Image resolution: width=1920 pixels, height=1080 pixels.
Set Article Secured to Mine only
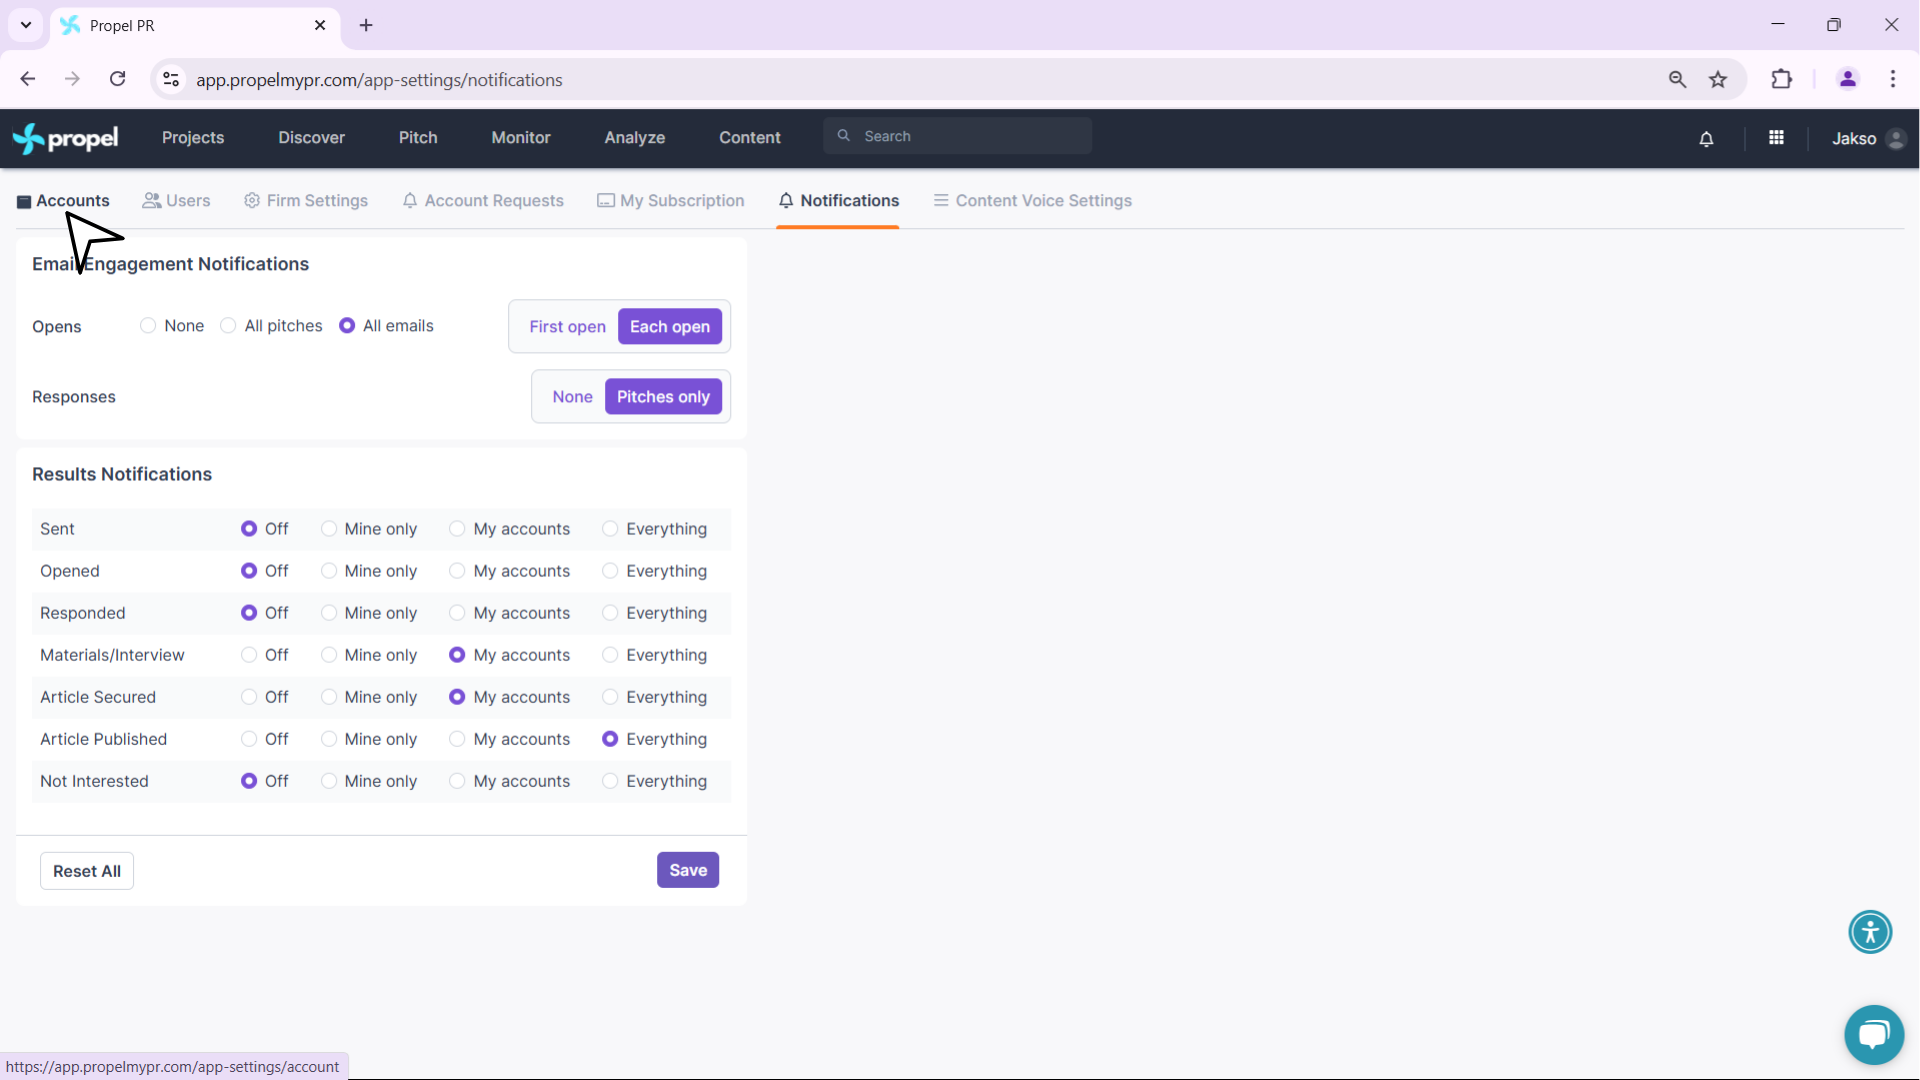329,697
